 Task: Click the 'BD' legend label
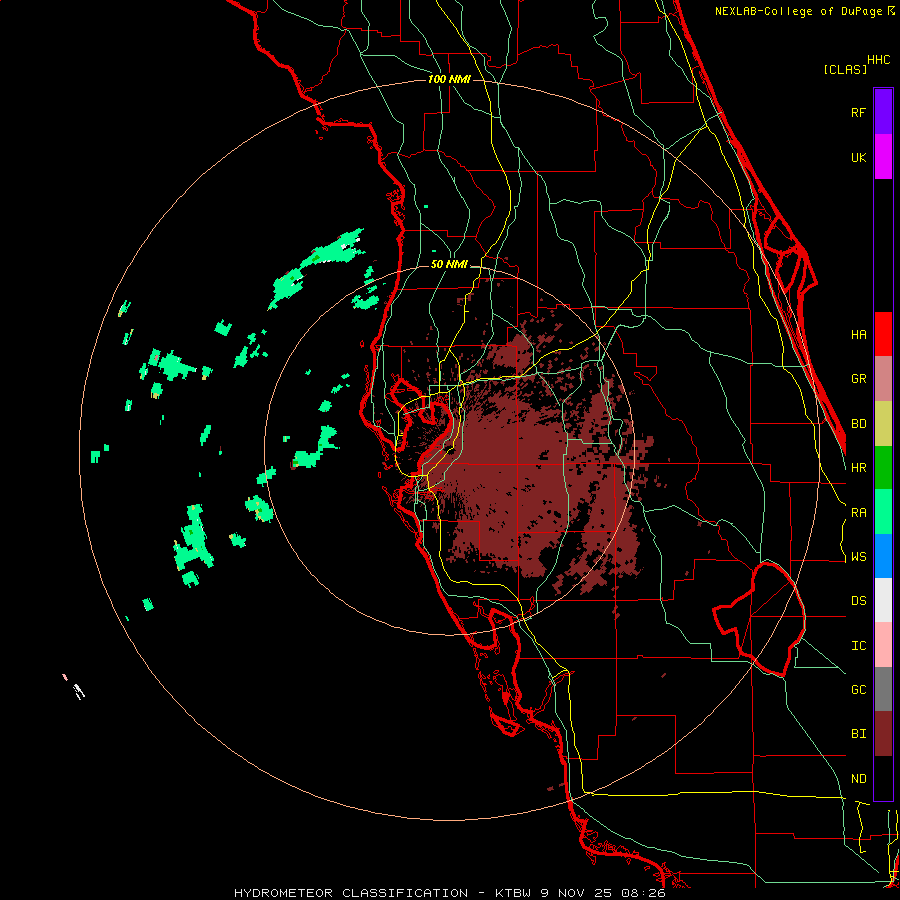[x=858, y=424]
